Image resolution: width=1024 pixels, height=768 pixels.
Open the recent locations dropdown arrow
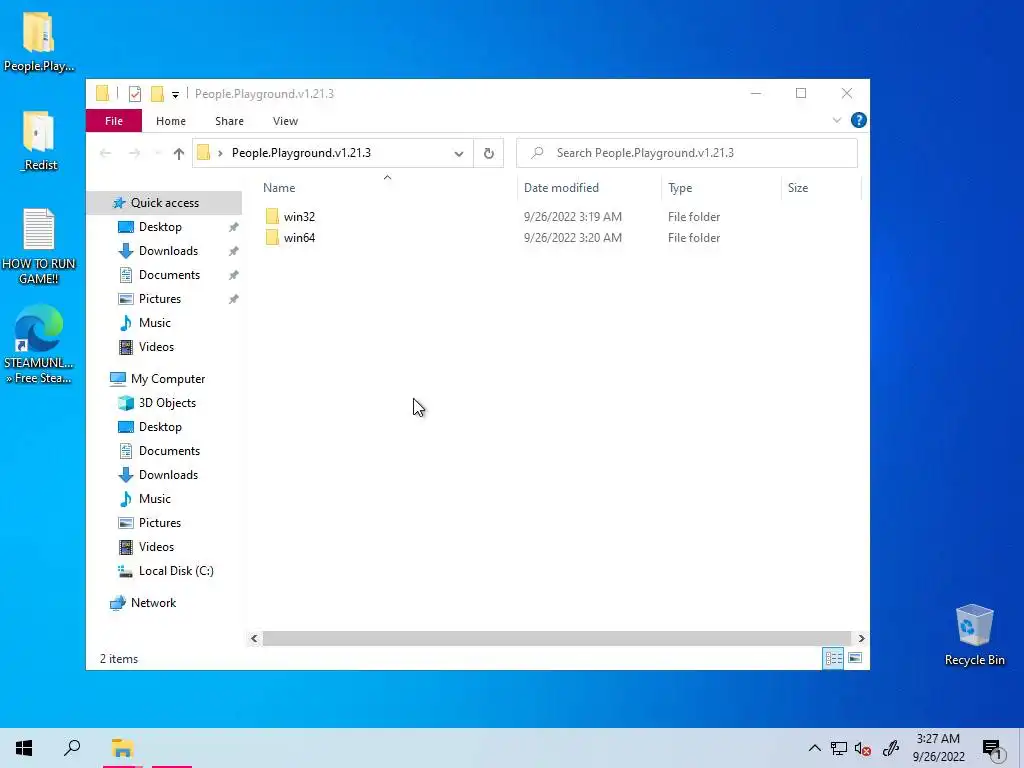pos(157,153)
